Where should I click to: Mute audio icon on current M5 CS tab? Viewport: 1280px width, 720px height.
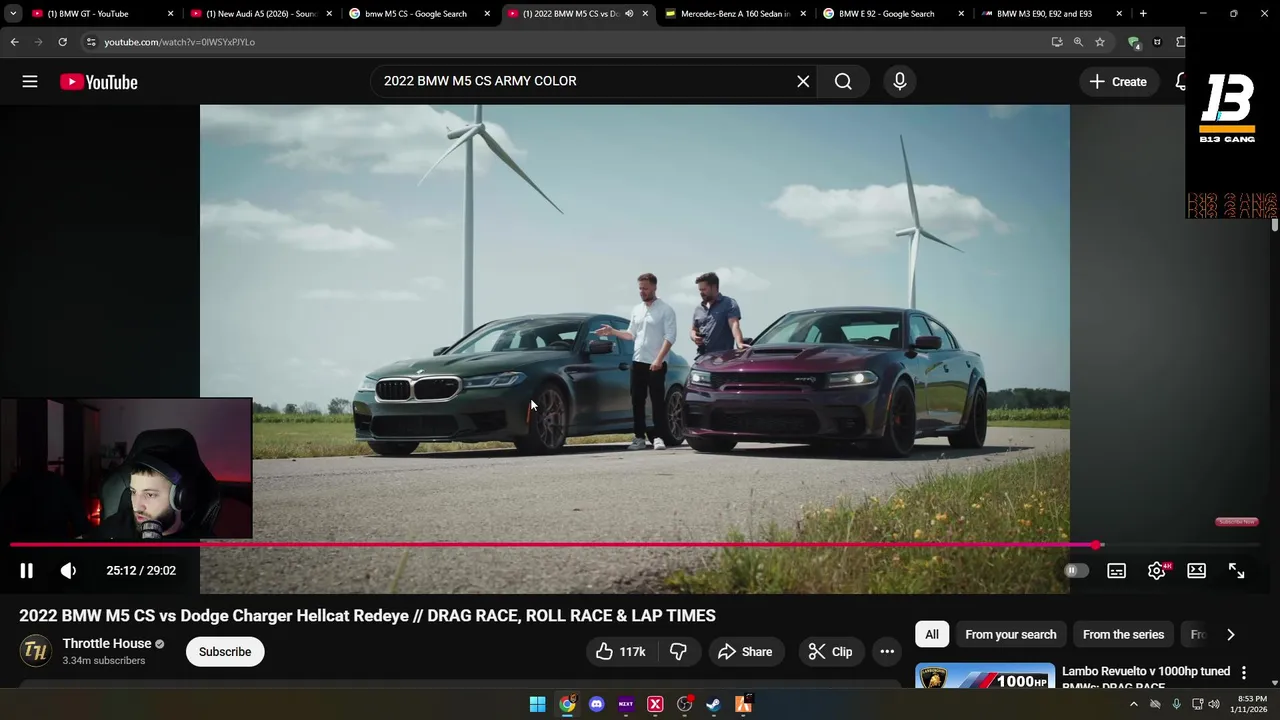click(629, 14)
